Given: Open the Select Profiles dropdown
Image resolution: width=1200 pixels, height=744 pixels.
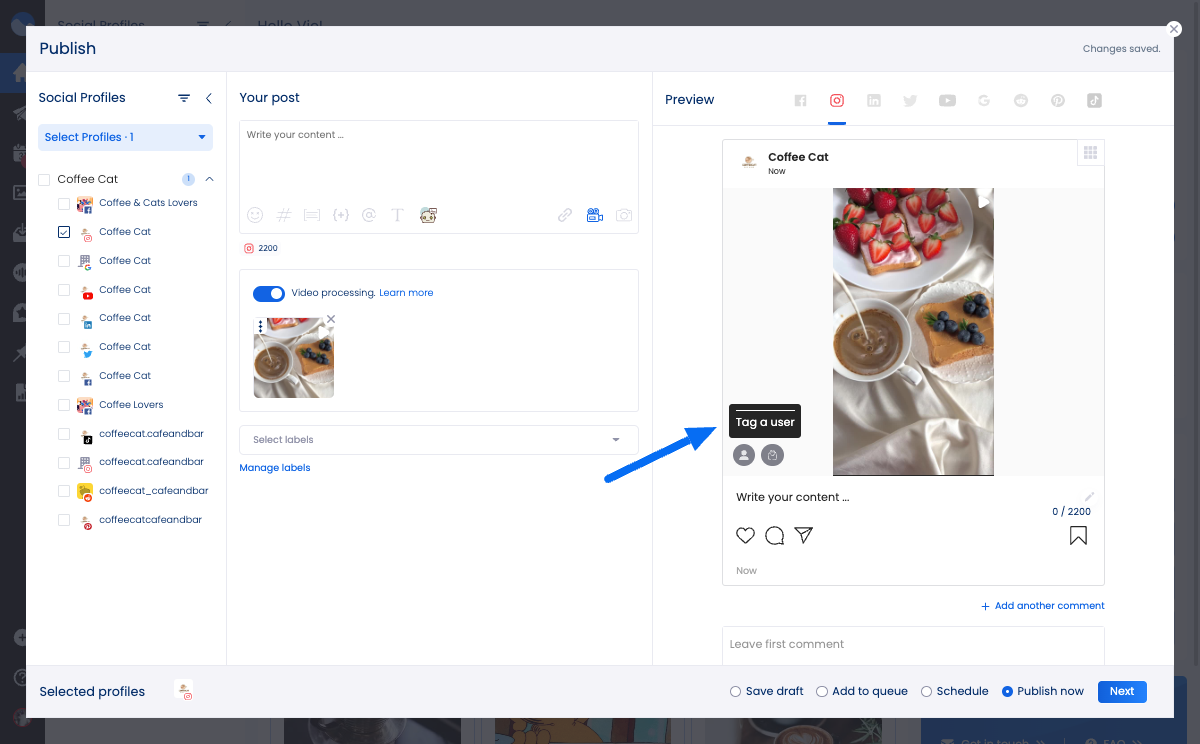Looking at the screenshot, I should click(x=125, y=137).
